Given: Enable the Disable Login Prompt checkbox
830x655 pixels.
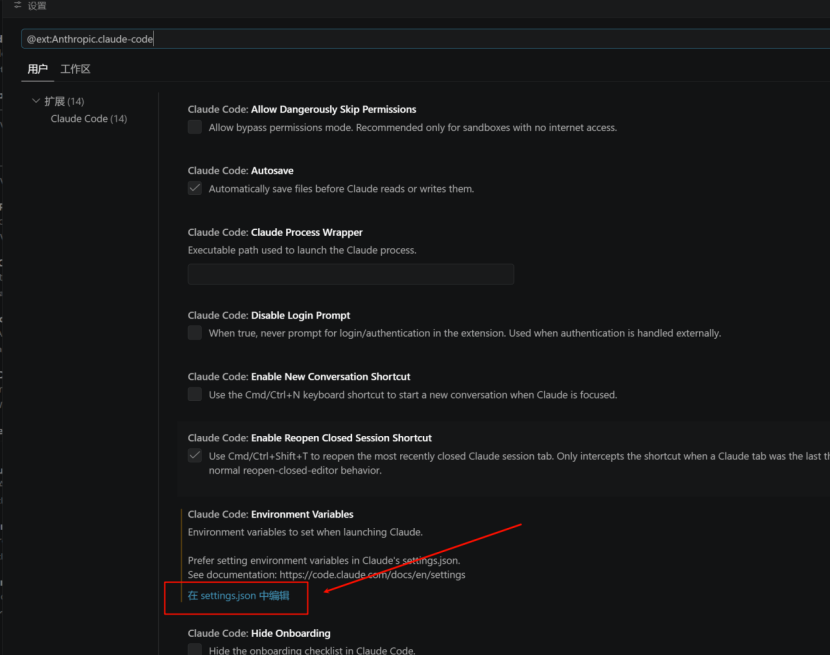Looking at the screenshot, I should [195, 333].
